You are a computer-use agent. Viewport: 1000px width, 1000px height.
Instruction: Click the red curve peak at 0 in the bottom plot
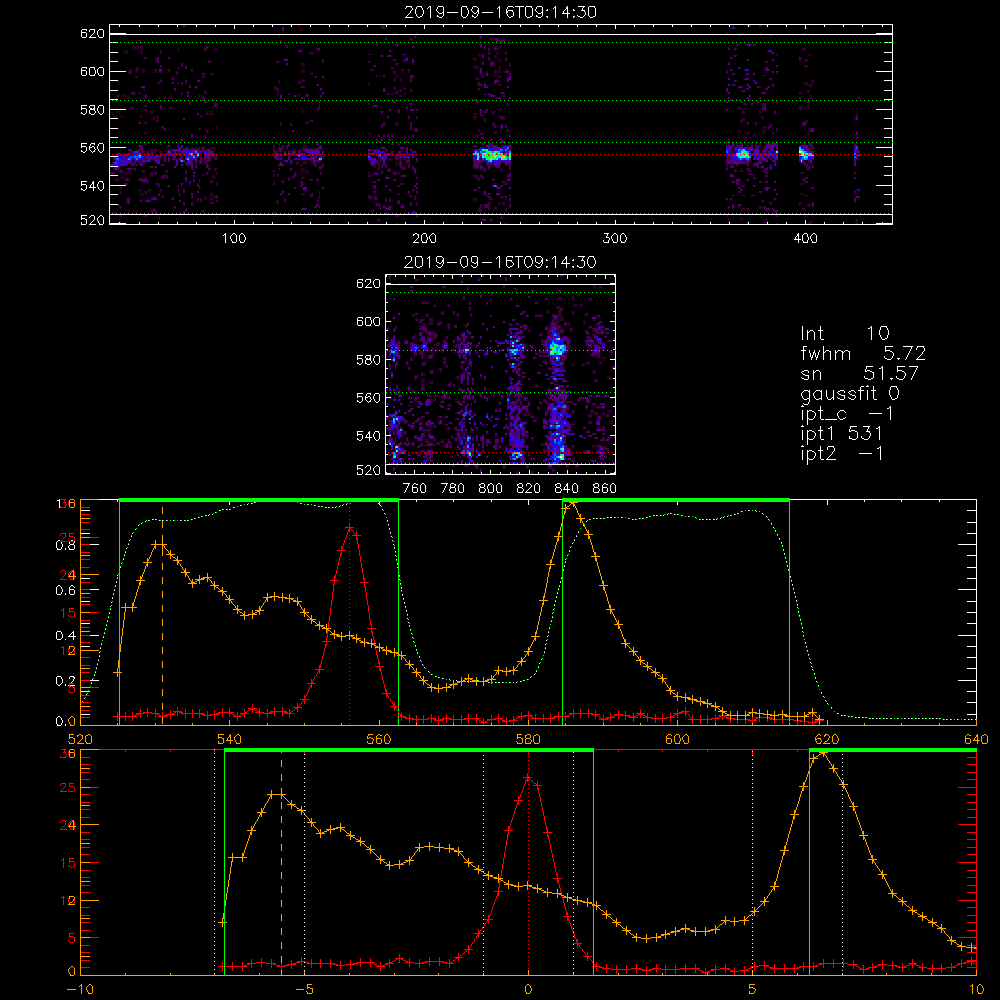pyautogui.click(x=528, y=777)
